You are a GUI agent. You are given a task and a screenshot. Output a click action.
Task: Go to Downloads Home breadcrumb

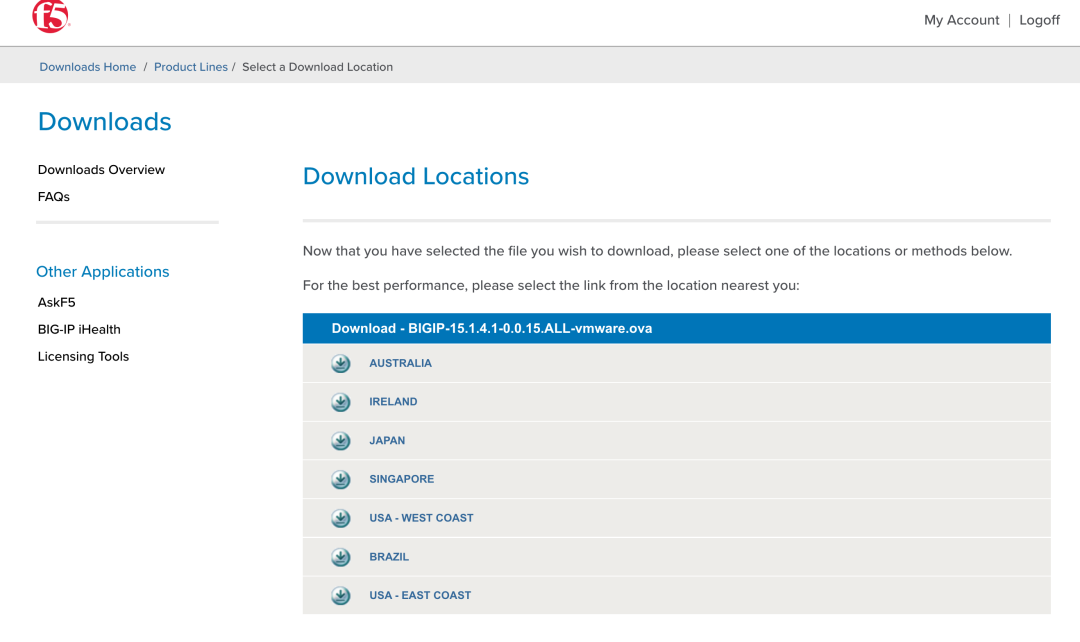[87, 67]
